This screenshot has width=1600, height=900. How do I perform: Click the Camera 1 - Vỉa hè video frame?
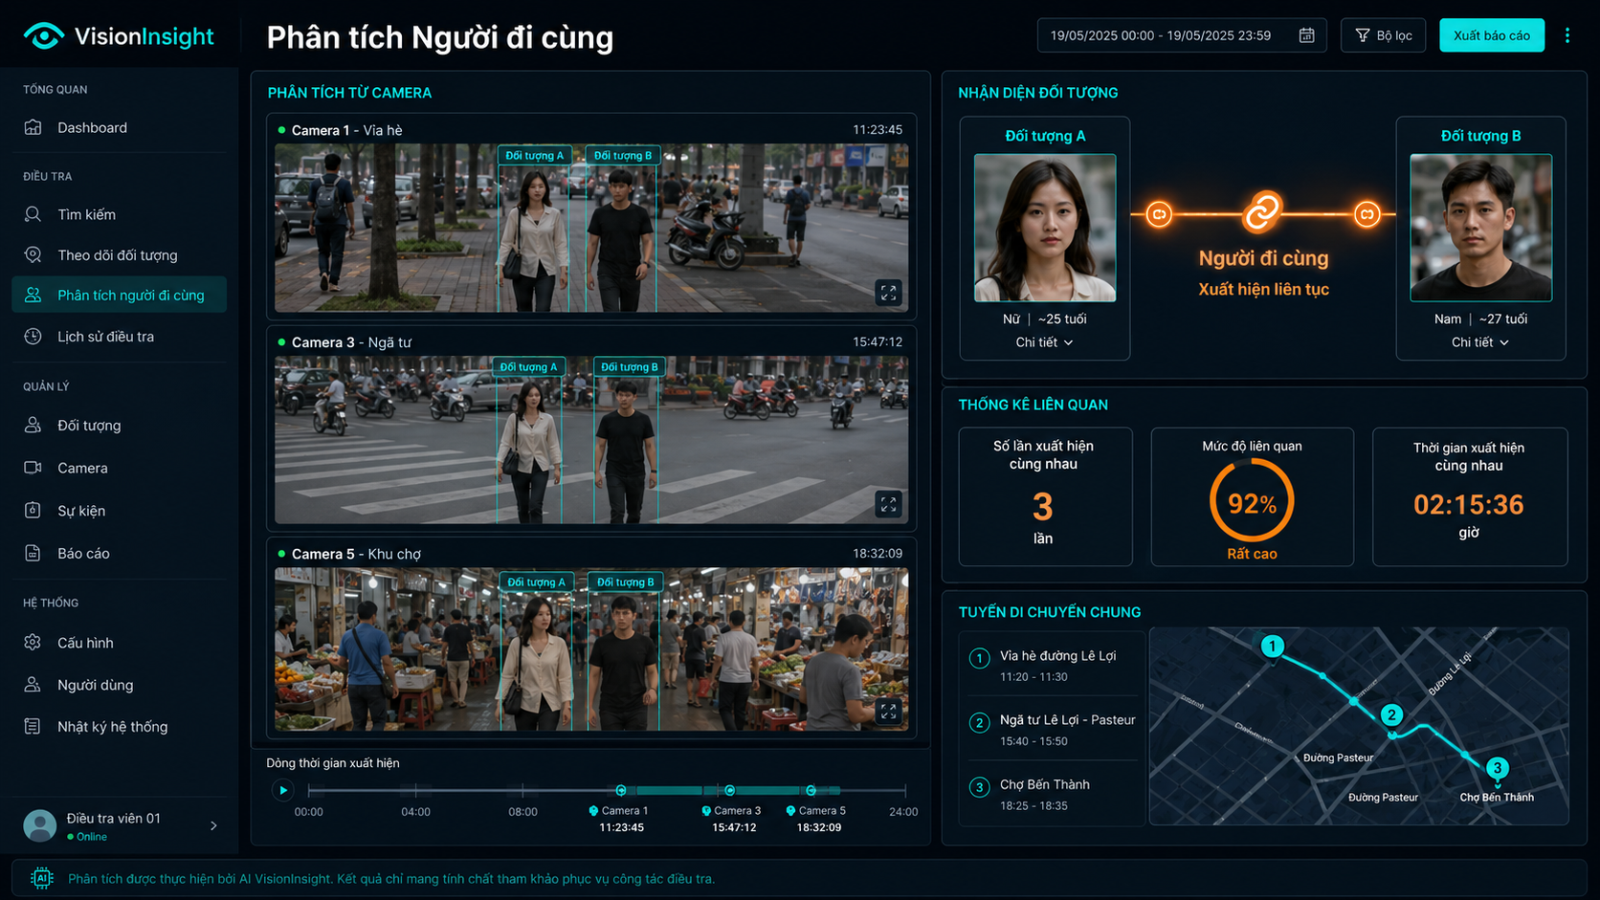tap(592, 228)
